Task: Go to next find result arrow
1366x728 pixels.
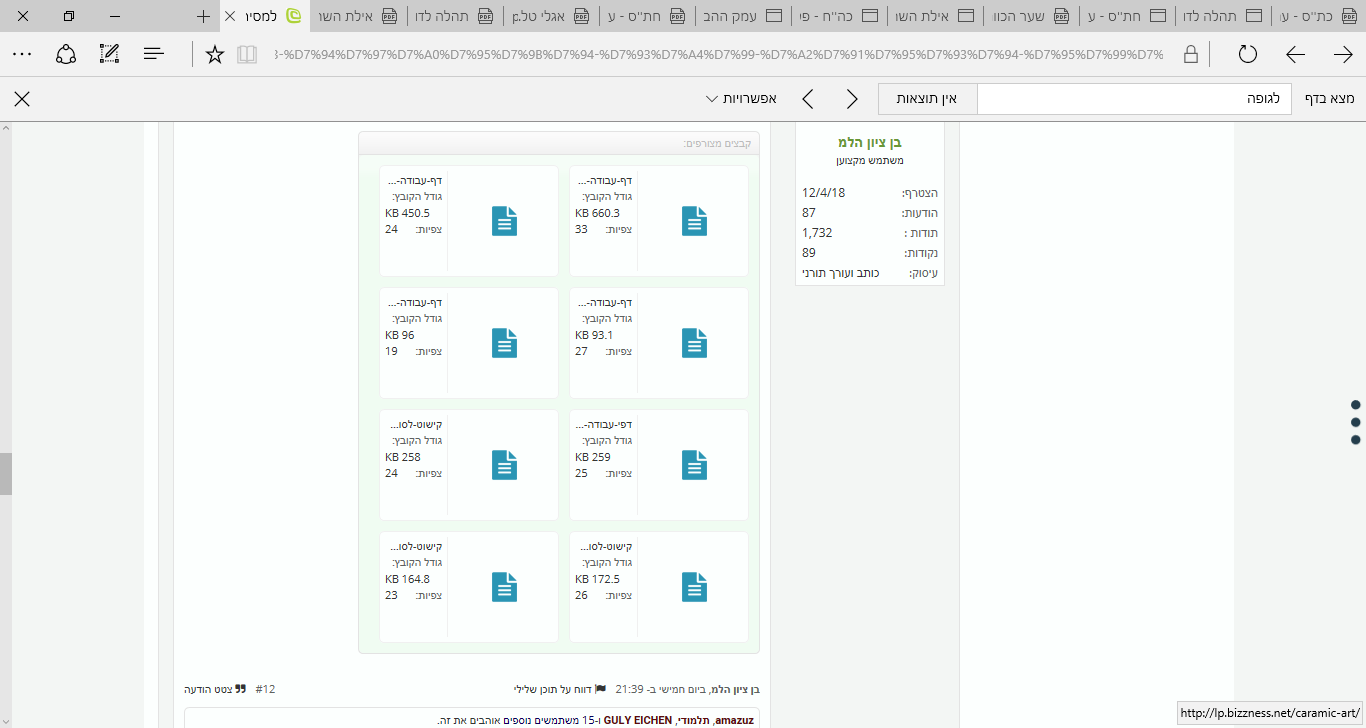Action: coord(807,99)
